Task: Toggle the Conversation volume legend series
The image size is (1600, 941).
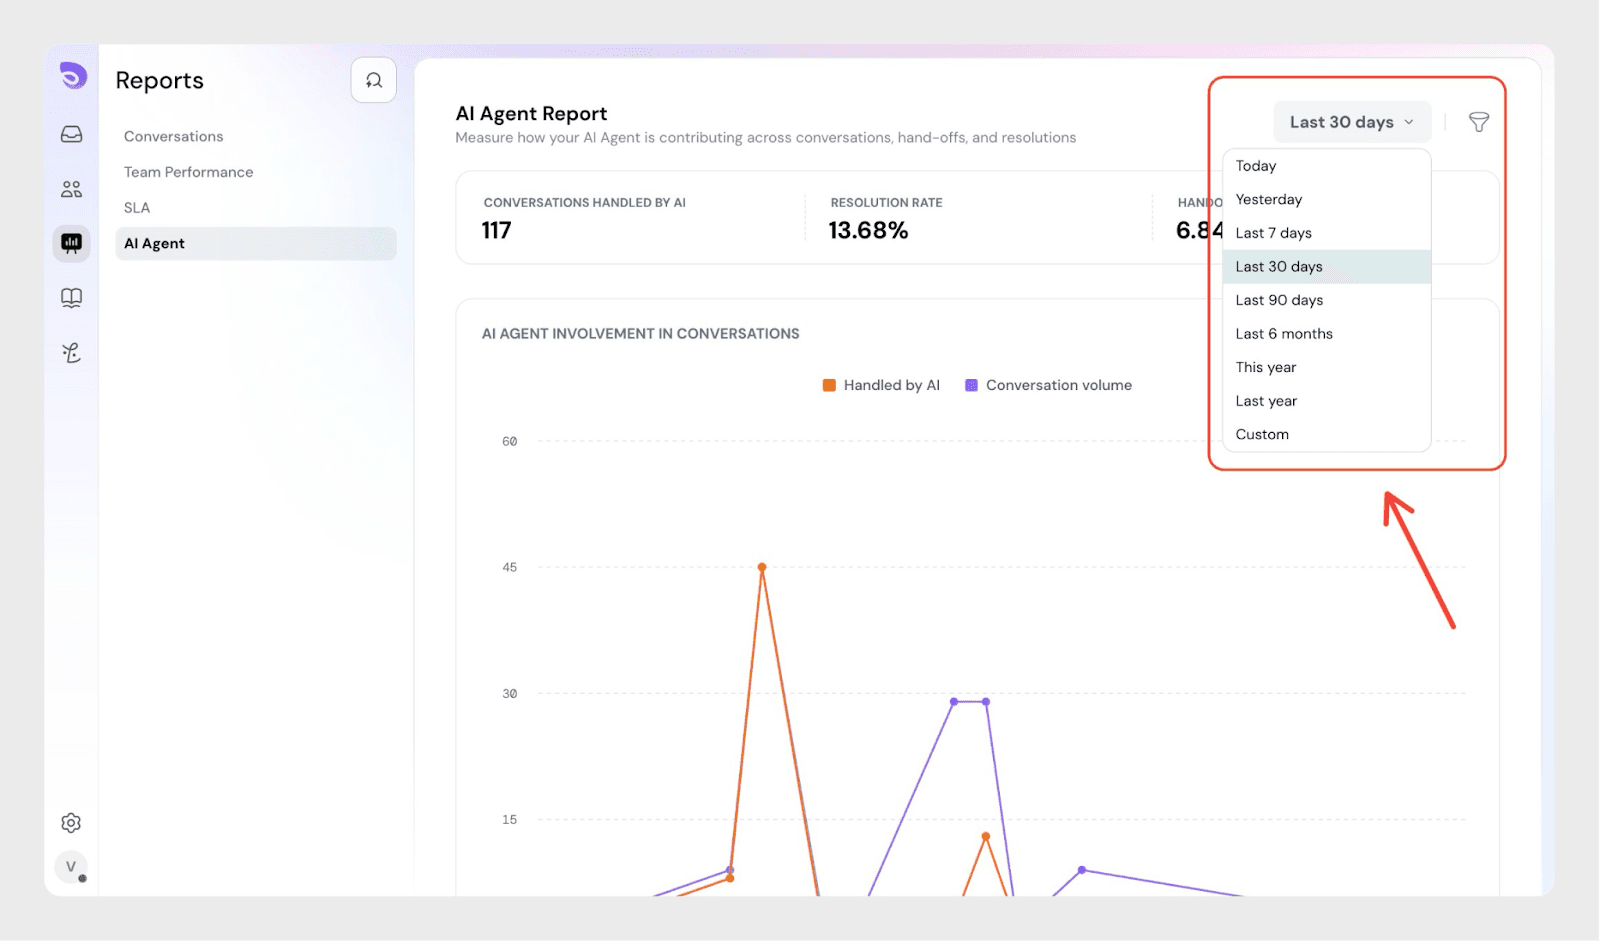Action: click(x=1048, y=386)
